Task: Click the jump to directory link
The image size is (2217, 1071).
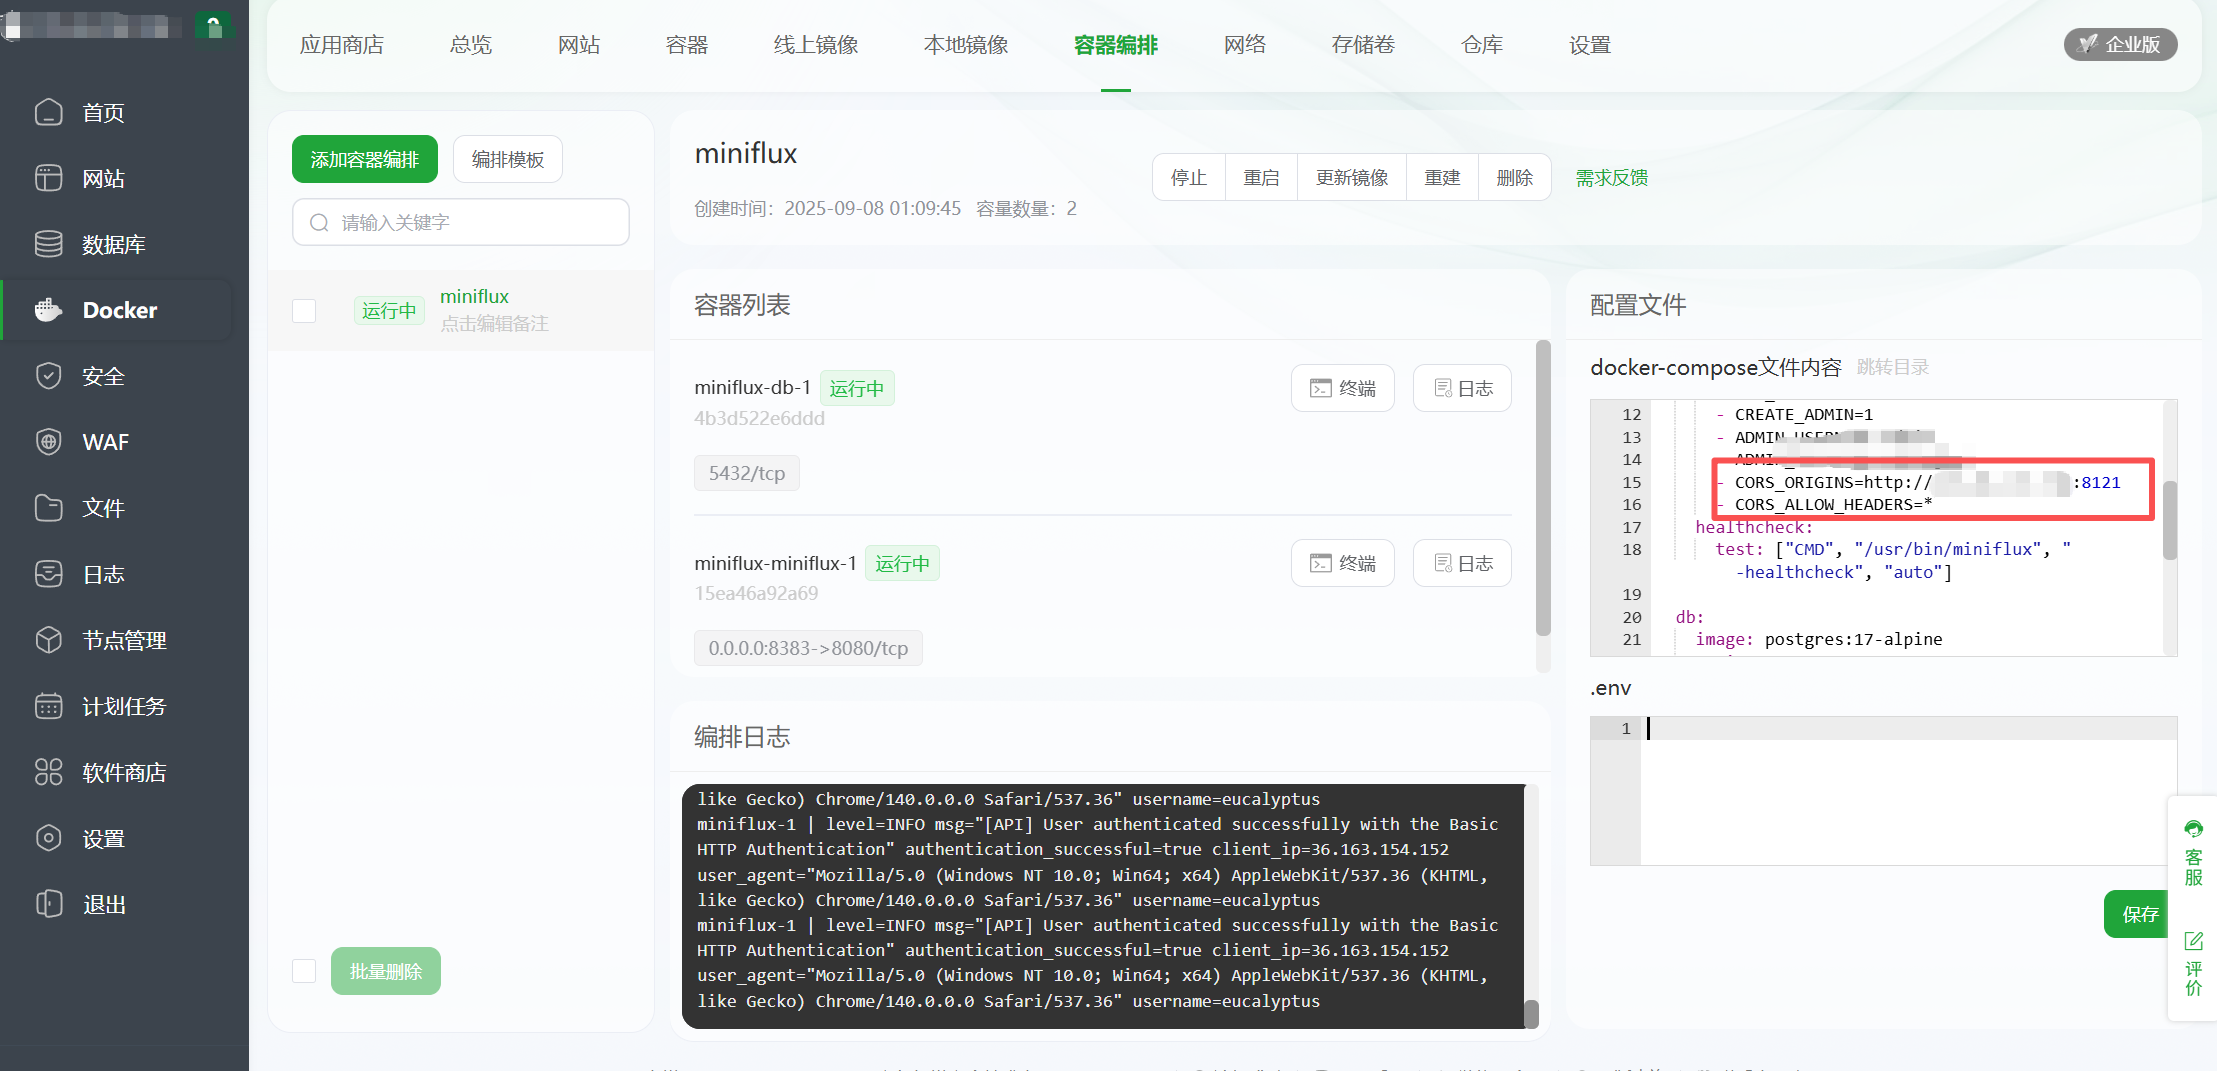Action: tap(1892, 367)
